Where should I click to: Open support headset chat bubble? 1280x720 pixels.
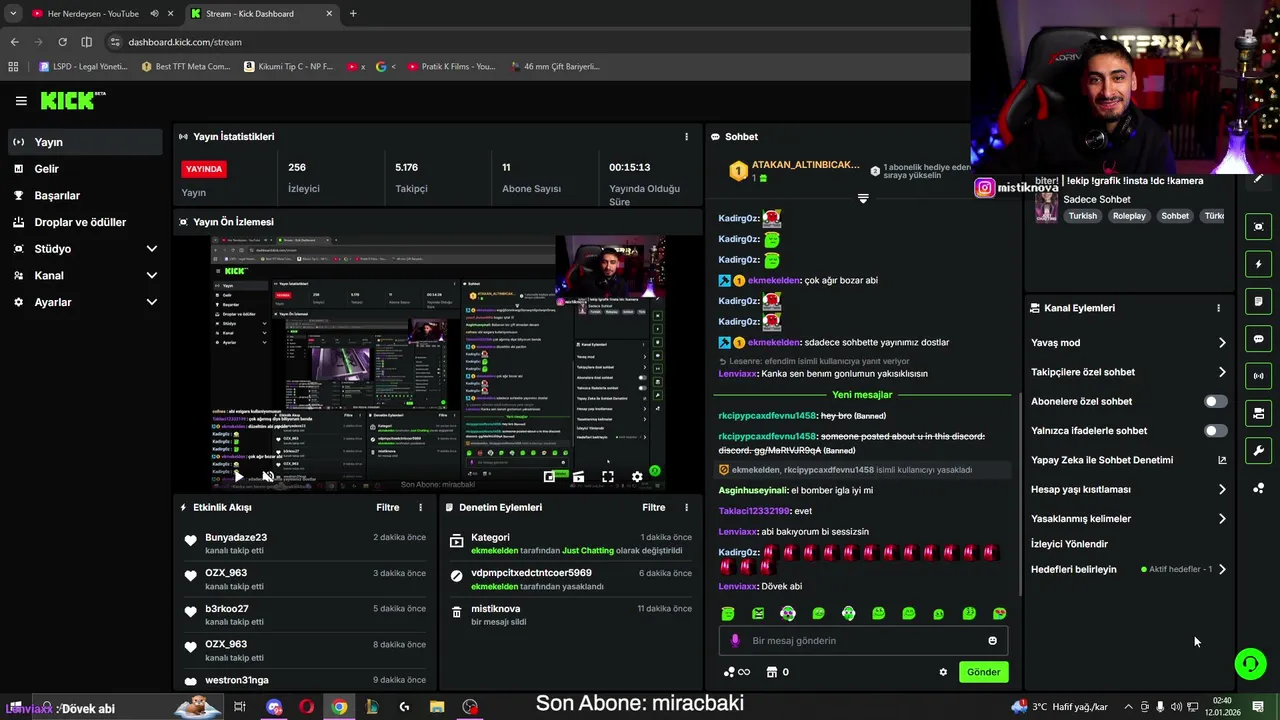(x=1250, y=664)
